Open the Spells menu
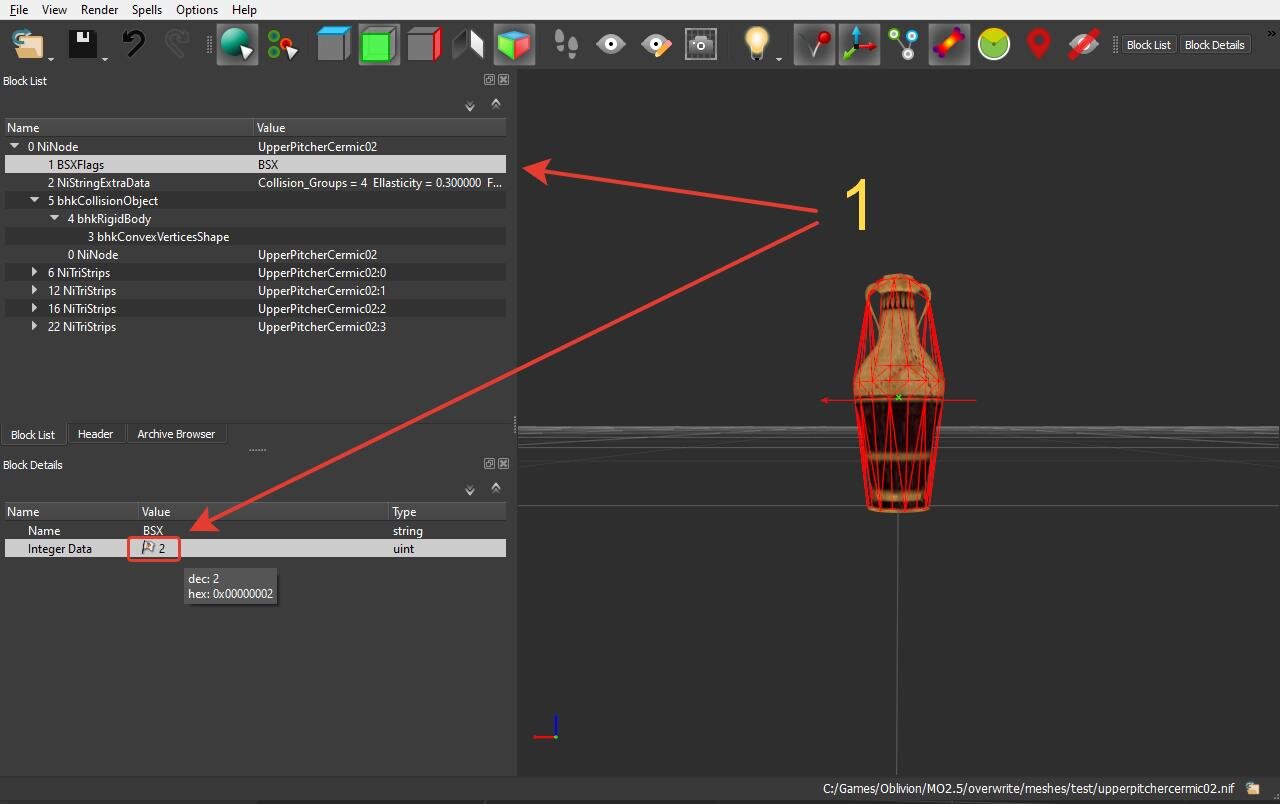 [x=147, y=10]
